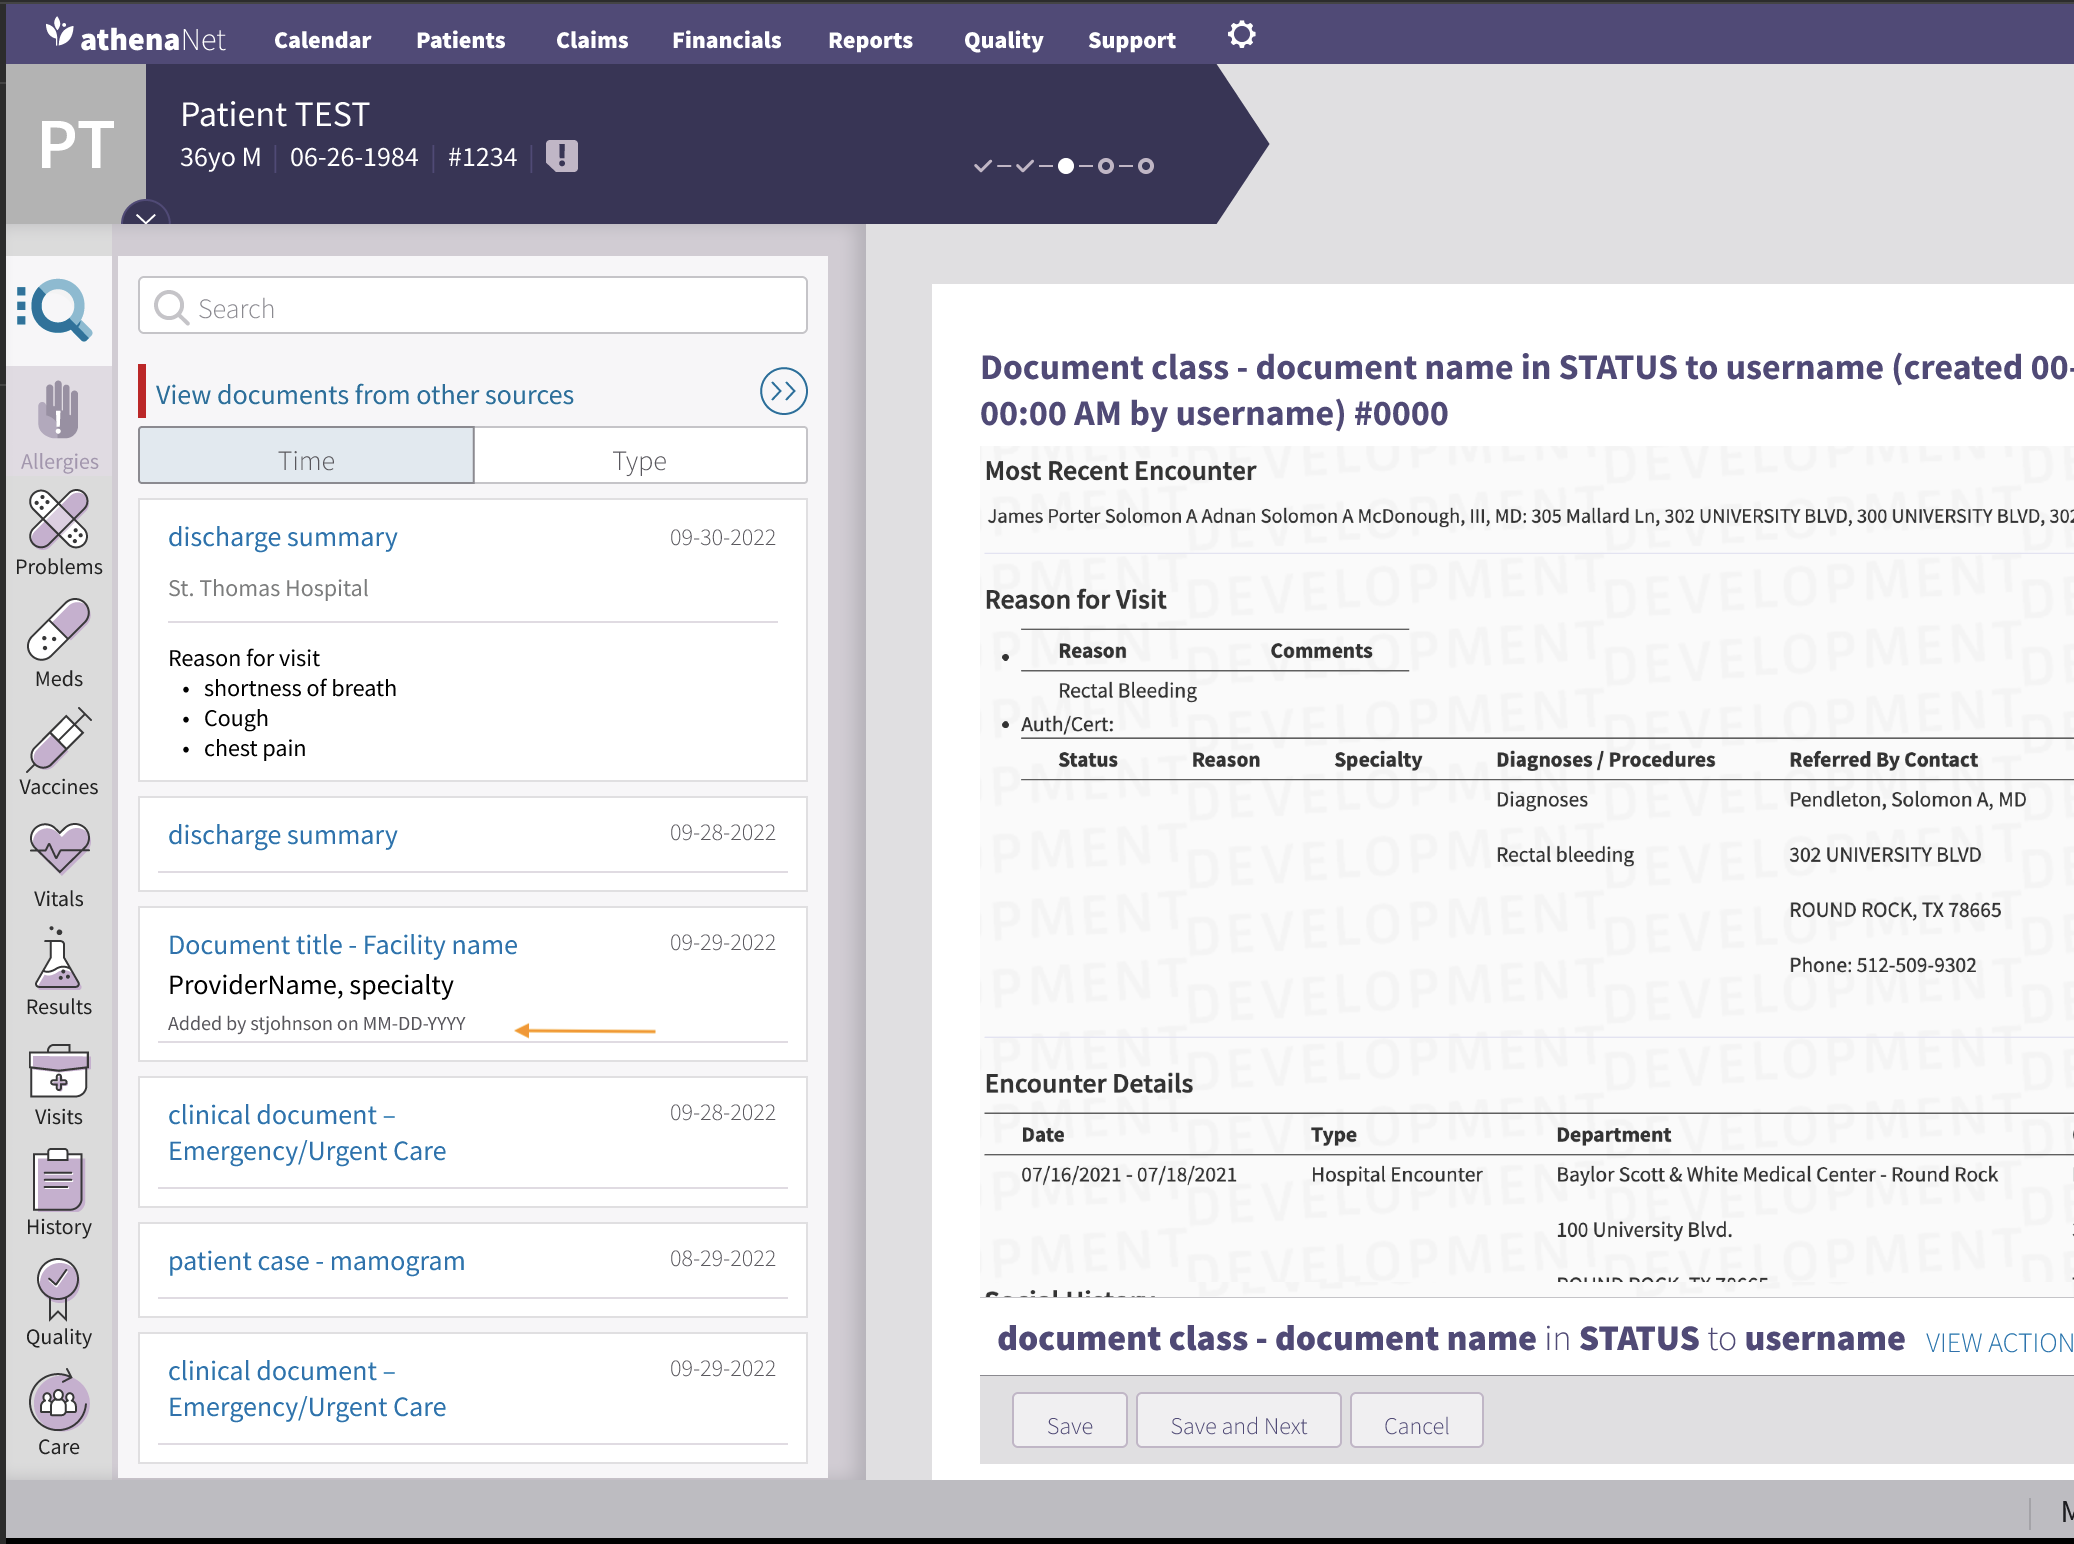Open Allergies in the sidebar
This screenshot has height=1544, width=2074.
(x=59, y=427)
